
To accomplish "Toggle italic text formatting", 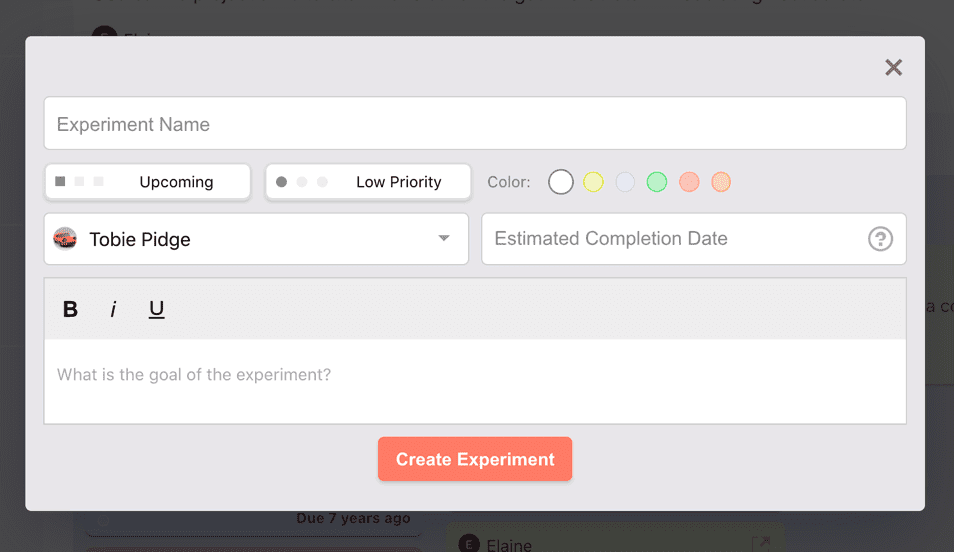I will [113, 310].
